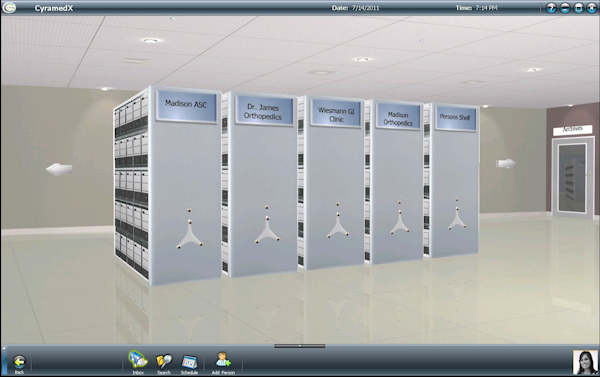Screen dimensions: 600x377
Task: Click the toolbar collapse handle bar
Action: (x=300, y=346)
